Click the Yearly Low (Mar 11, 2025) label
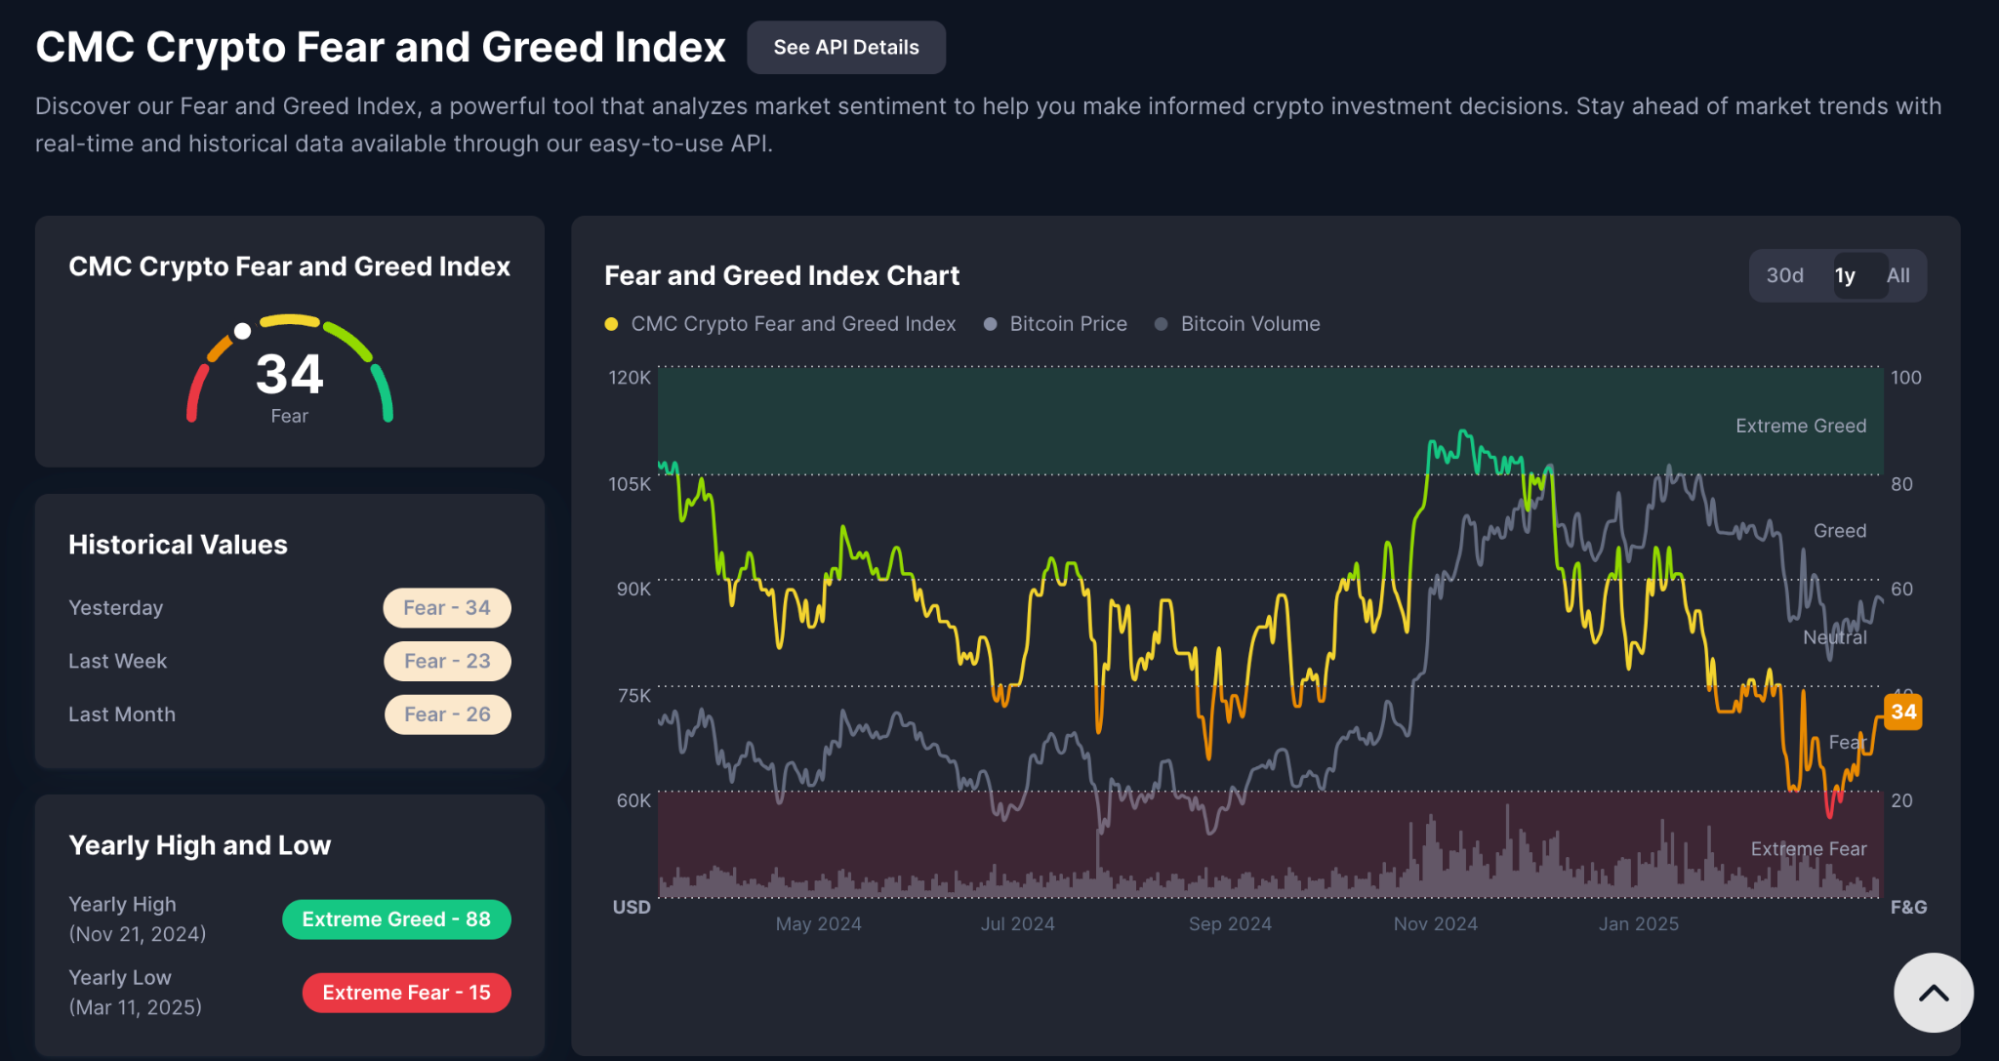 click(x=135, y=992)
